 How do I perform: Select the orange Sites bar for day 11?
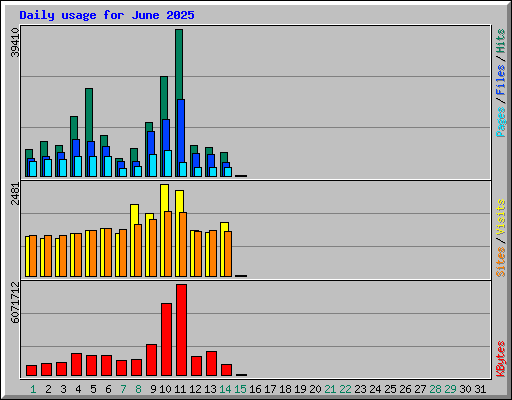point(183,244)
